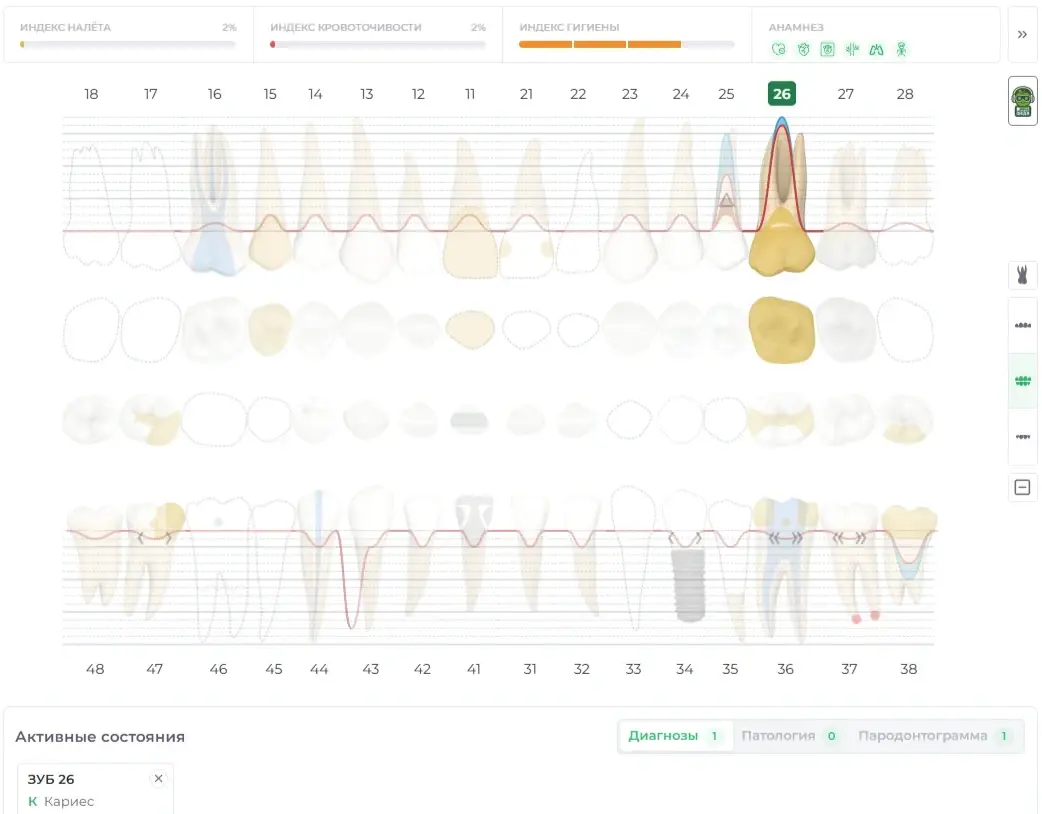The width and height of the screenshot is (1042, 814).
Task: Close the ЗУБ 26 diagnosis card
Action: point(158,778)
